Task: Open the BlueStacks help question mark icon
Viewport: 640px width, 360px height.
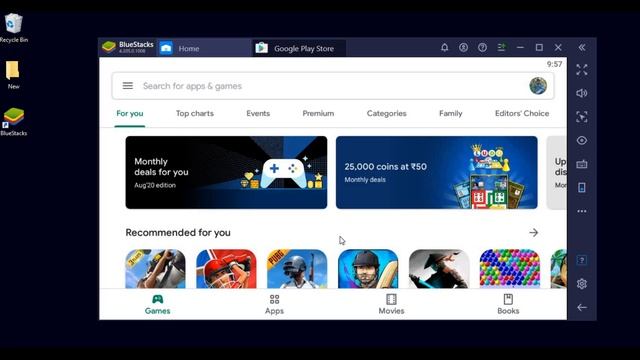Action: point(482,48)
